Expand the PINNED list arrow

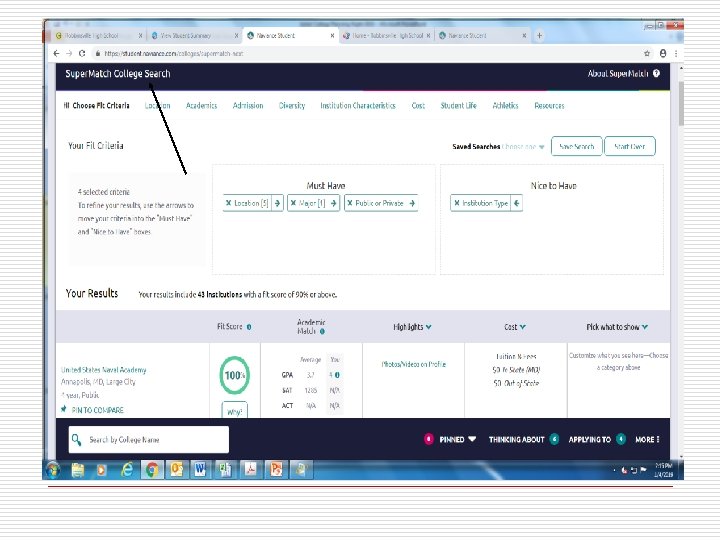[x=472, y=439]
